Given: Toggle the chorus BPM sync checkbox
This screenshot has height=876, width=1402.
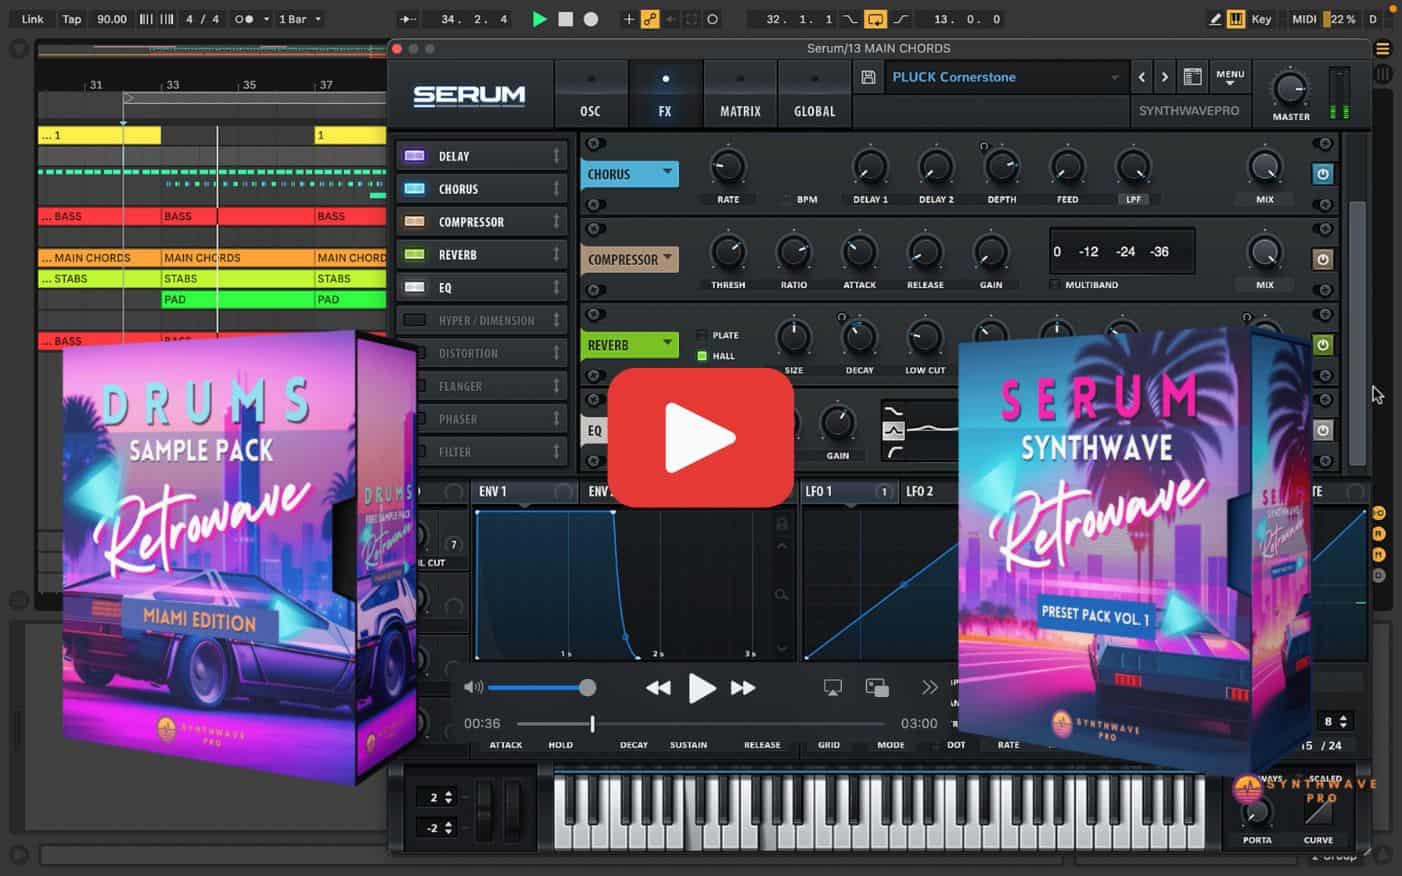Looking at the screenshot, I should pyautogui.click(x=786, y=199).
